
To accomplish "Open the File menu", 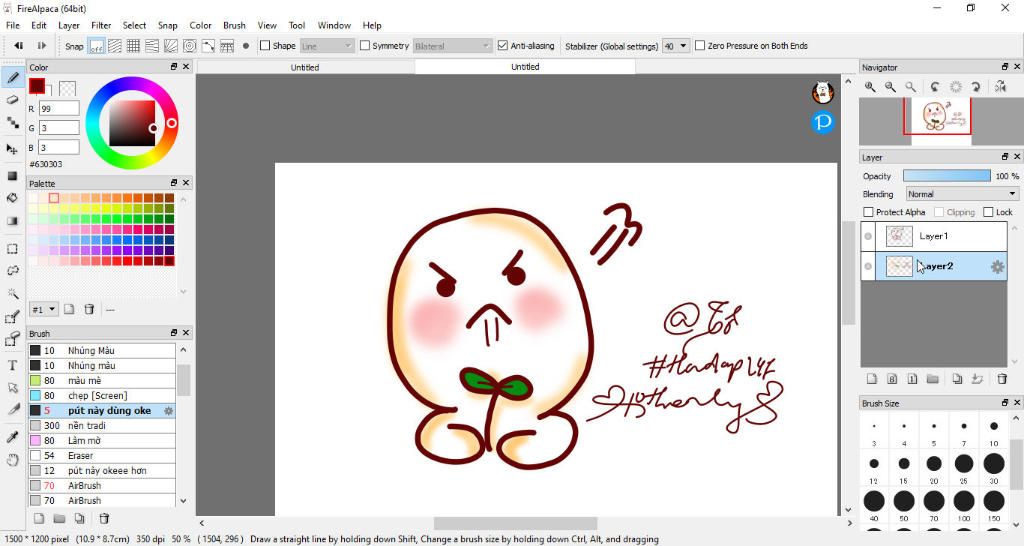I will click(x=12, y=25).
